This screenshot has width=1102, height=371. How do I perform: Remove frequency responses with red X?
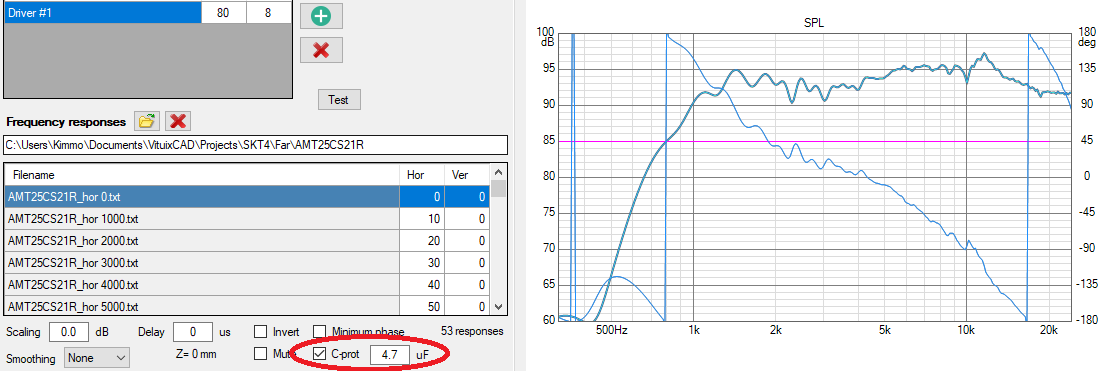(179, 121)
